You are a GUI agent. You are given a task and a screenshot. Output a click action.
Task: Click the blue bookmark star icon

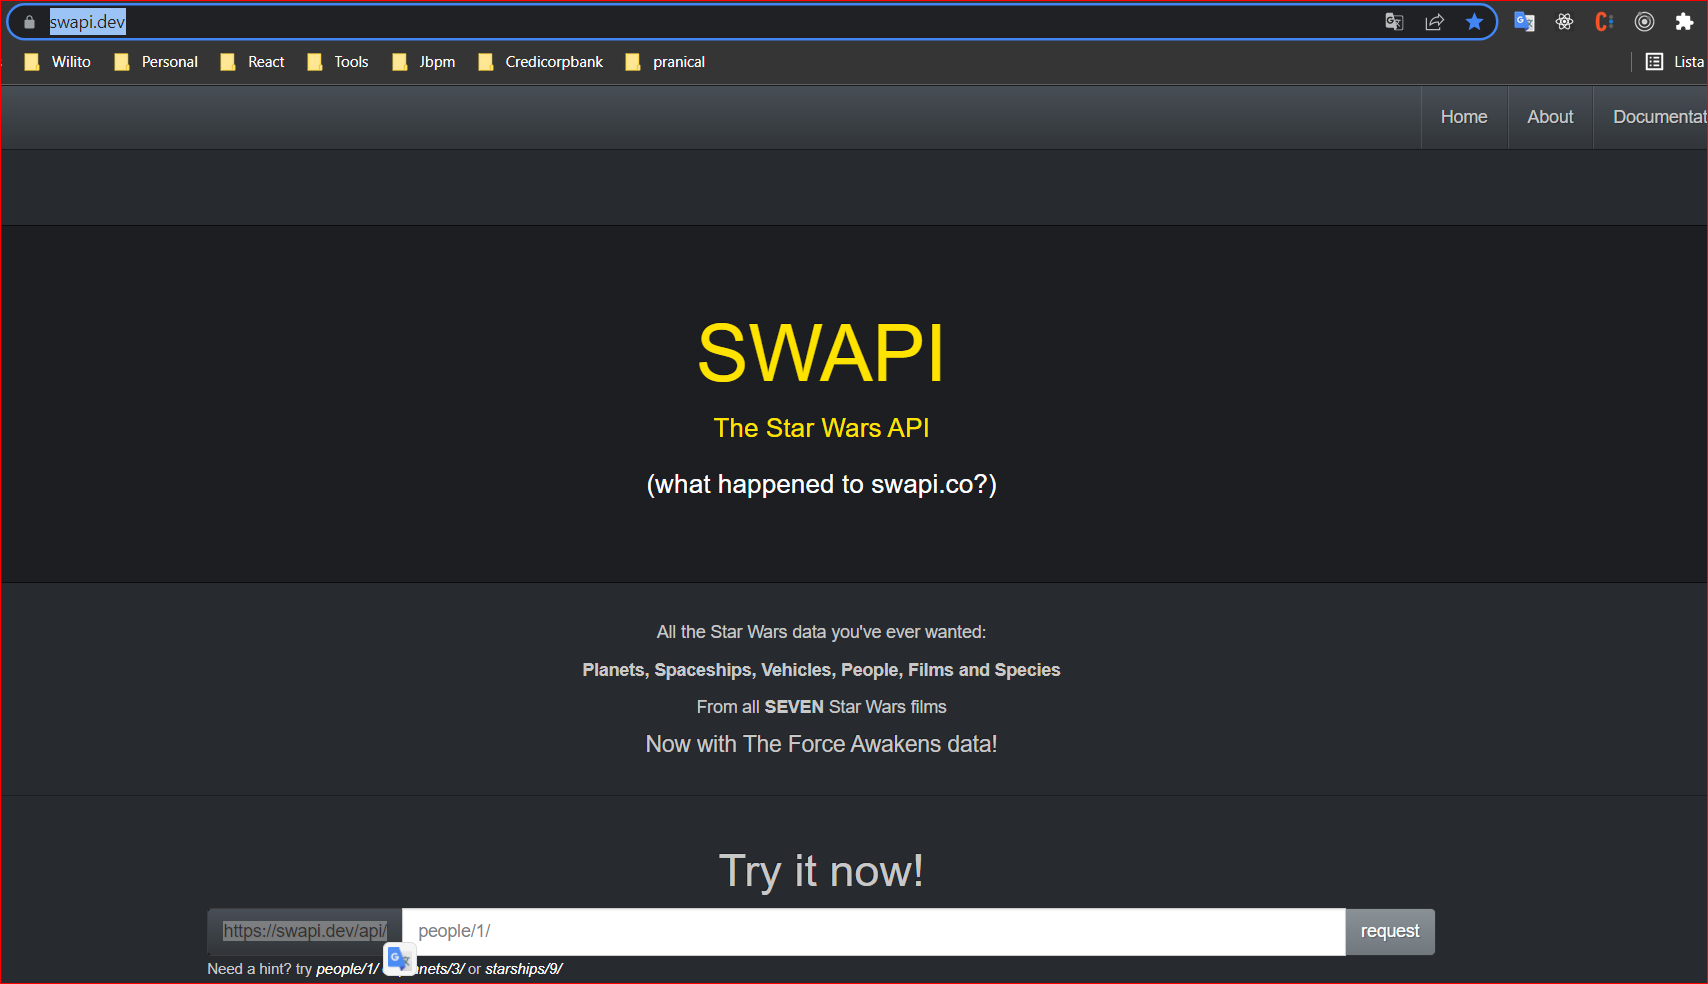[1474, 22]
